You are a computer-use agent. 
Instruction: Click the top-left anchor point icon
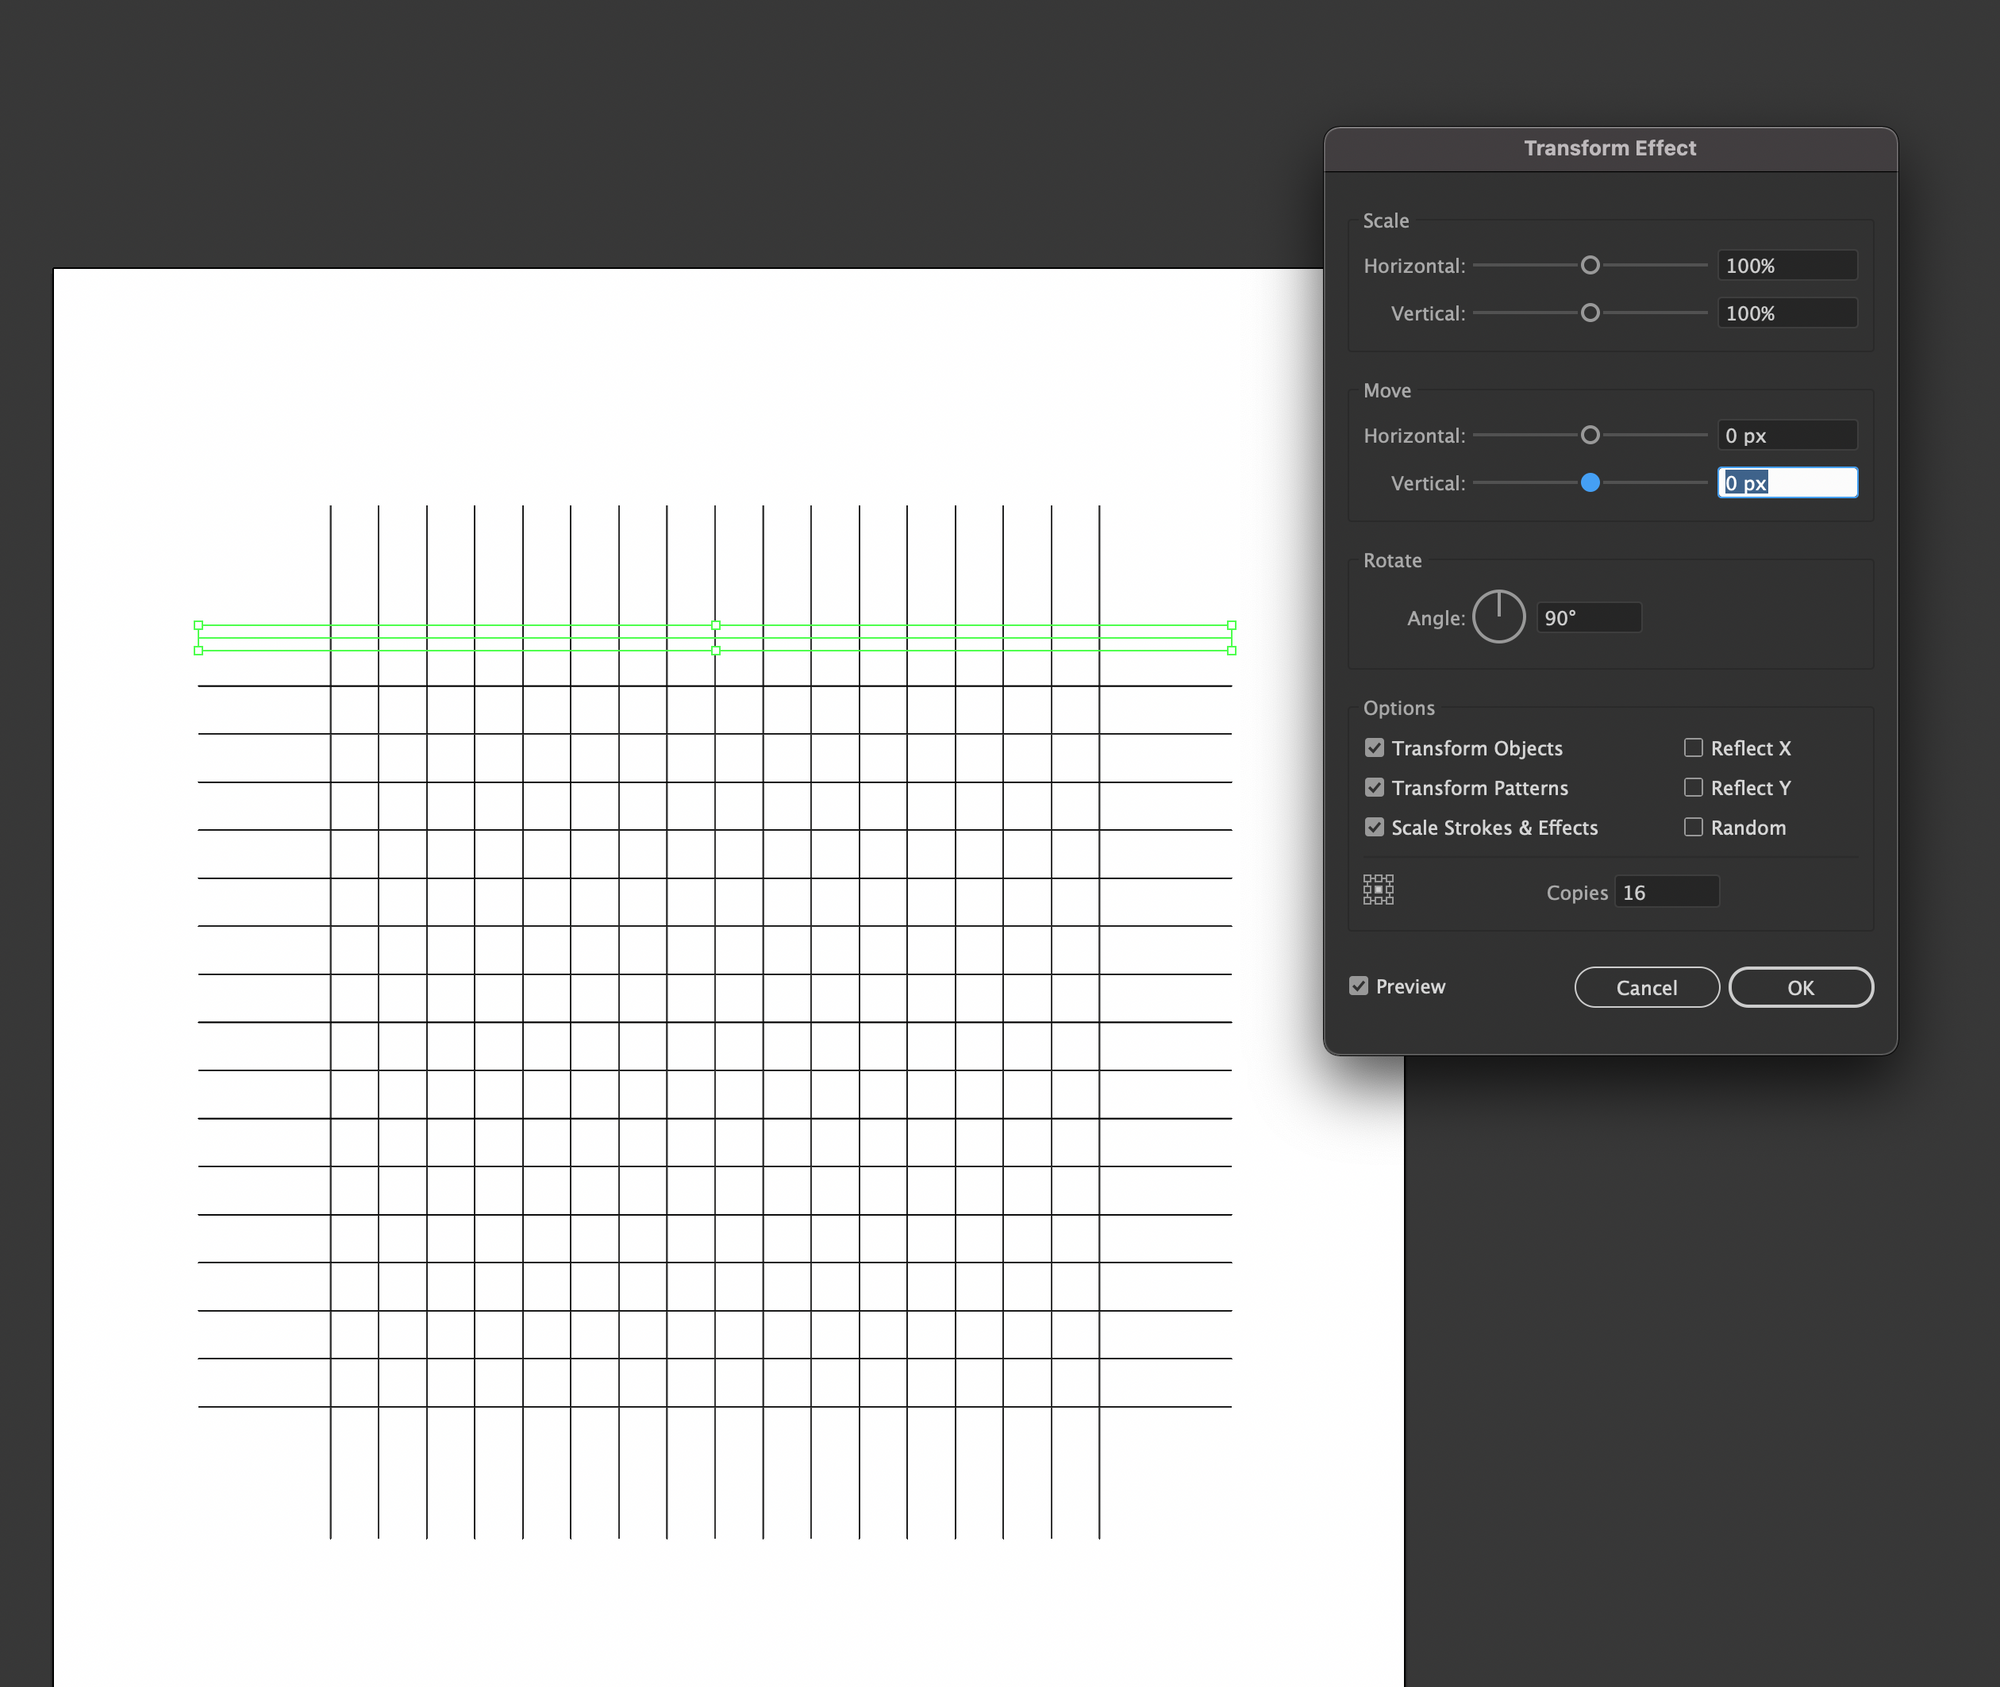click(x=1367, y=874)
